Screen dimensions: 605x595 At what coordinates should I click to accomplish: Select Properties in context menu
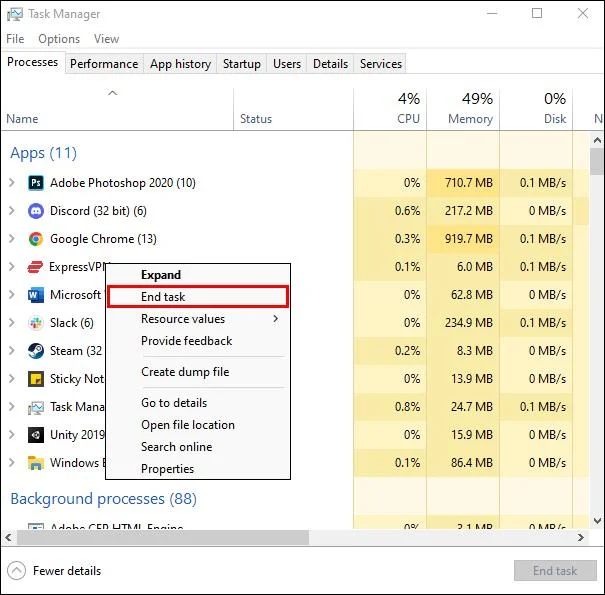[198, 469]
